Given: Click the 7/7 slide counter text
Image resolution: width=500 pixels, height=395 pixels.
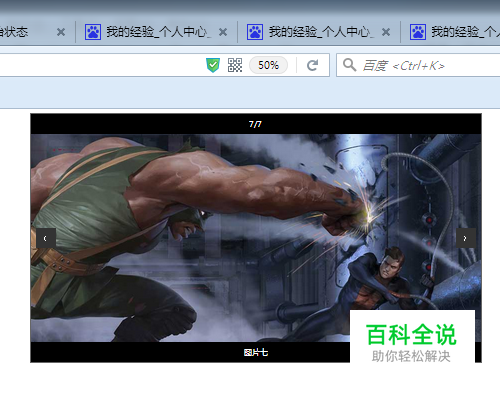Looking at the screenshot, I should (x=255, y=124).
